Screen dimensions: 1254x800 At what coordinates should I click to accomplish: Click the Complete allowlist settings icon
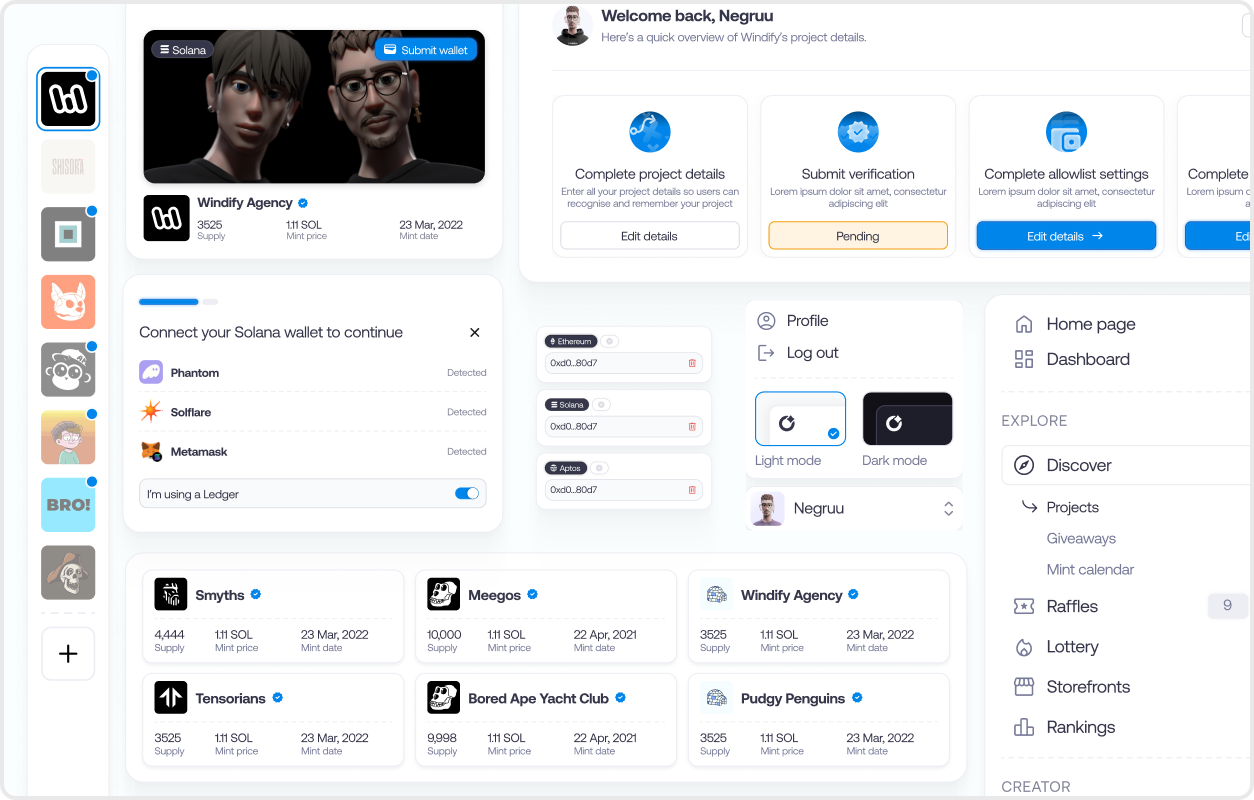pyautogui.click(x=1066, y=132)
